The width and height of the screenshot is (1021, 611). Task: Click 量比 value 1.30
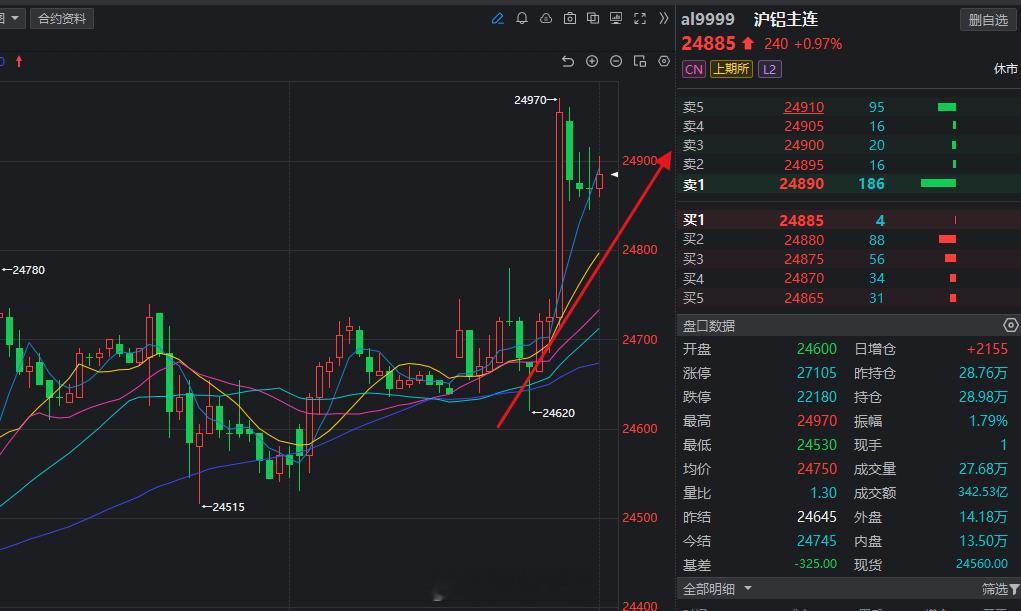[x=823, y=492]
